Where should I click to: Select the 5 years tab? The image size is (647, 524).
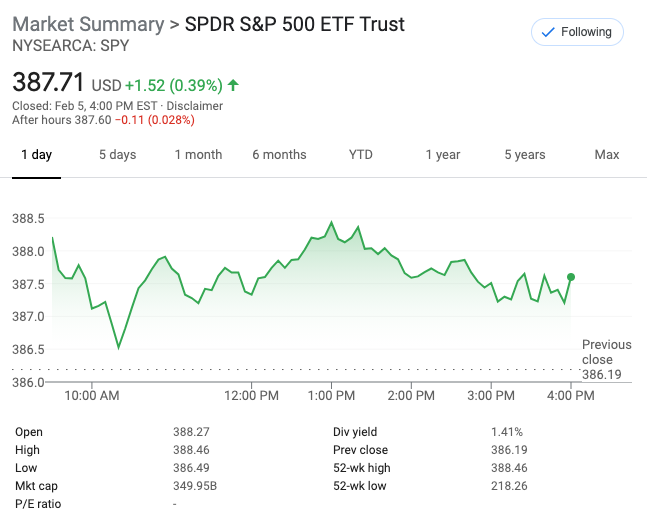point(525,155)
